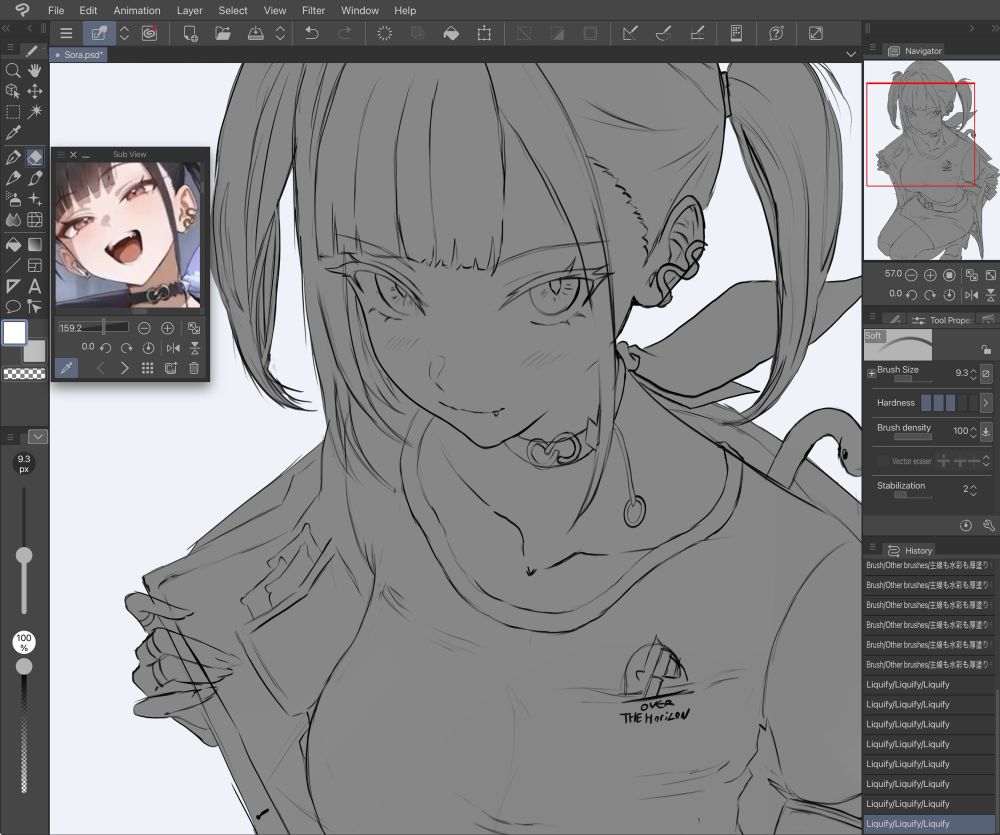Screen dimensions: 1000x835
Task: Select the Liquify tool
Action: (x=35, y=220)
